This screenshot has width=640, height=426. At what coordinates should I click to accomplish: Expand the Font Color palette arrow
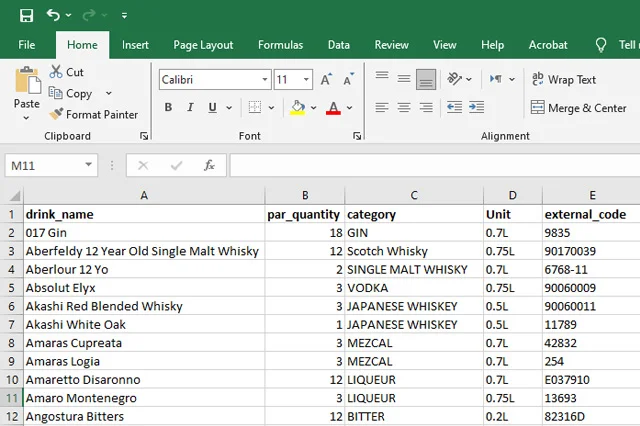click(x=350, y=108)
